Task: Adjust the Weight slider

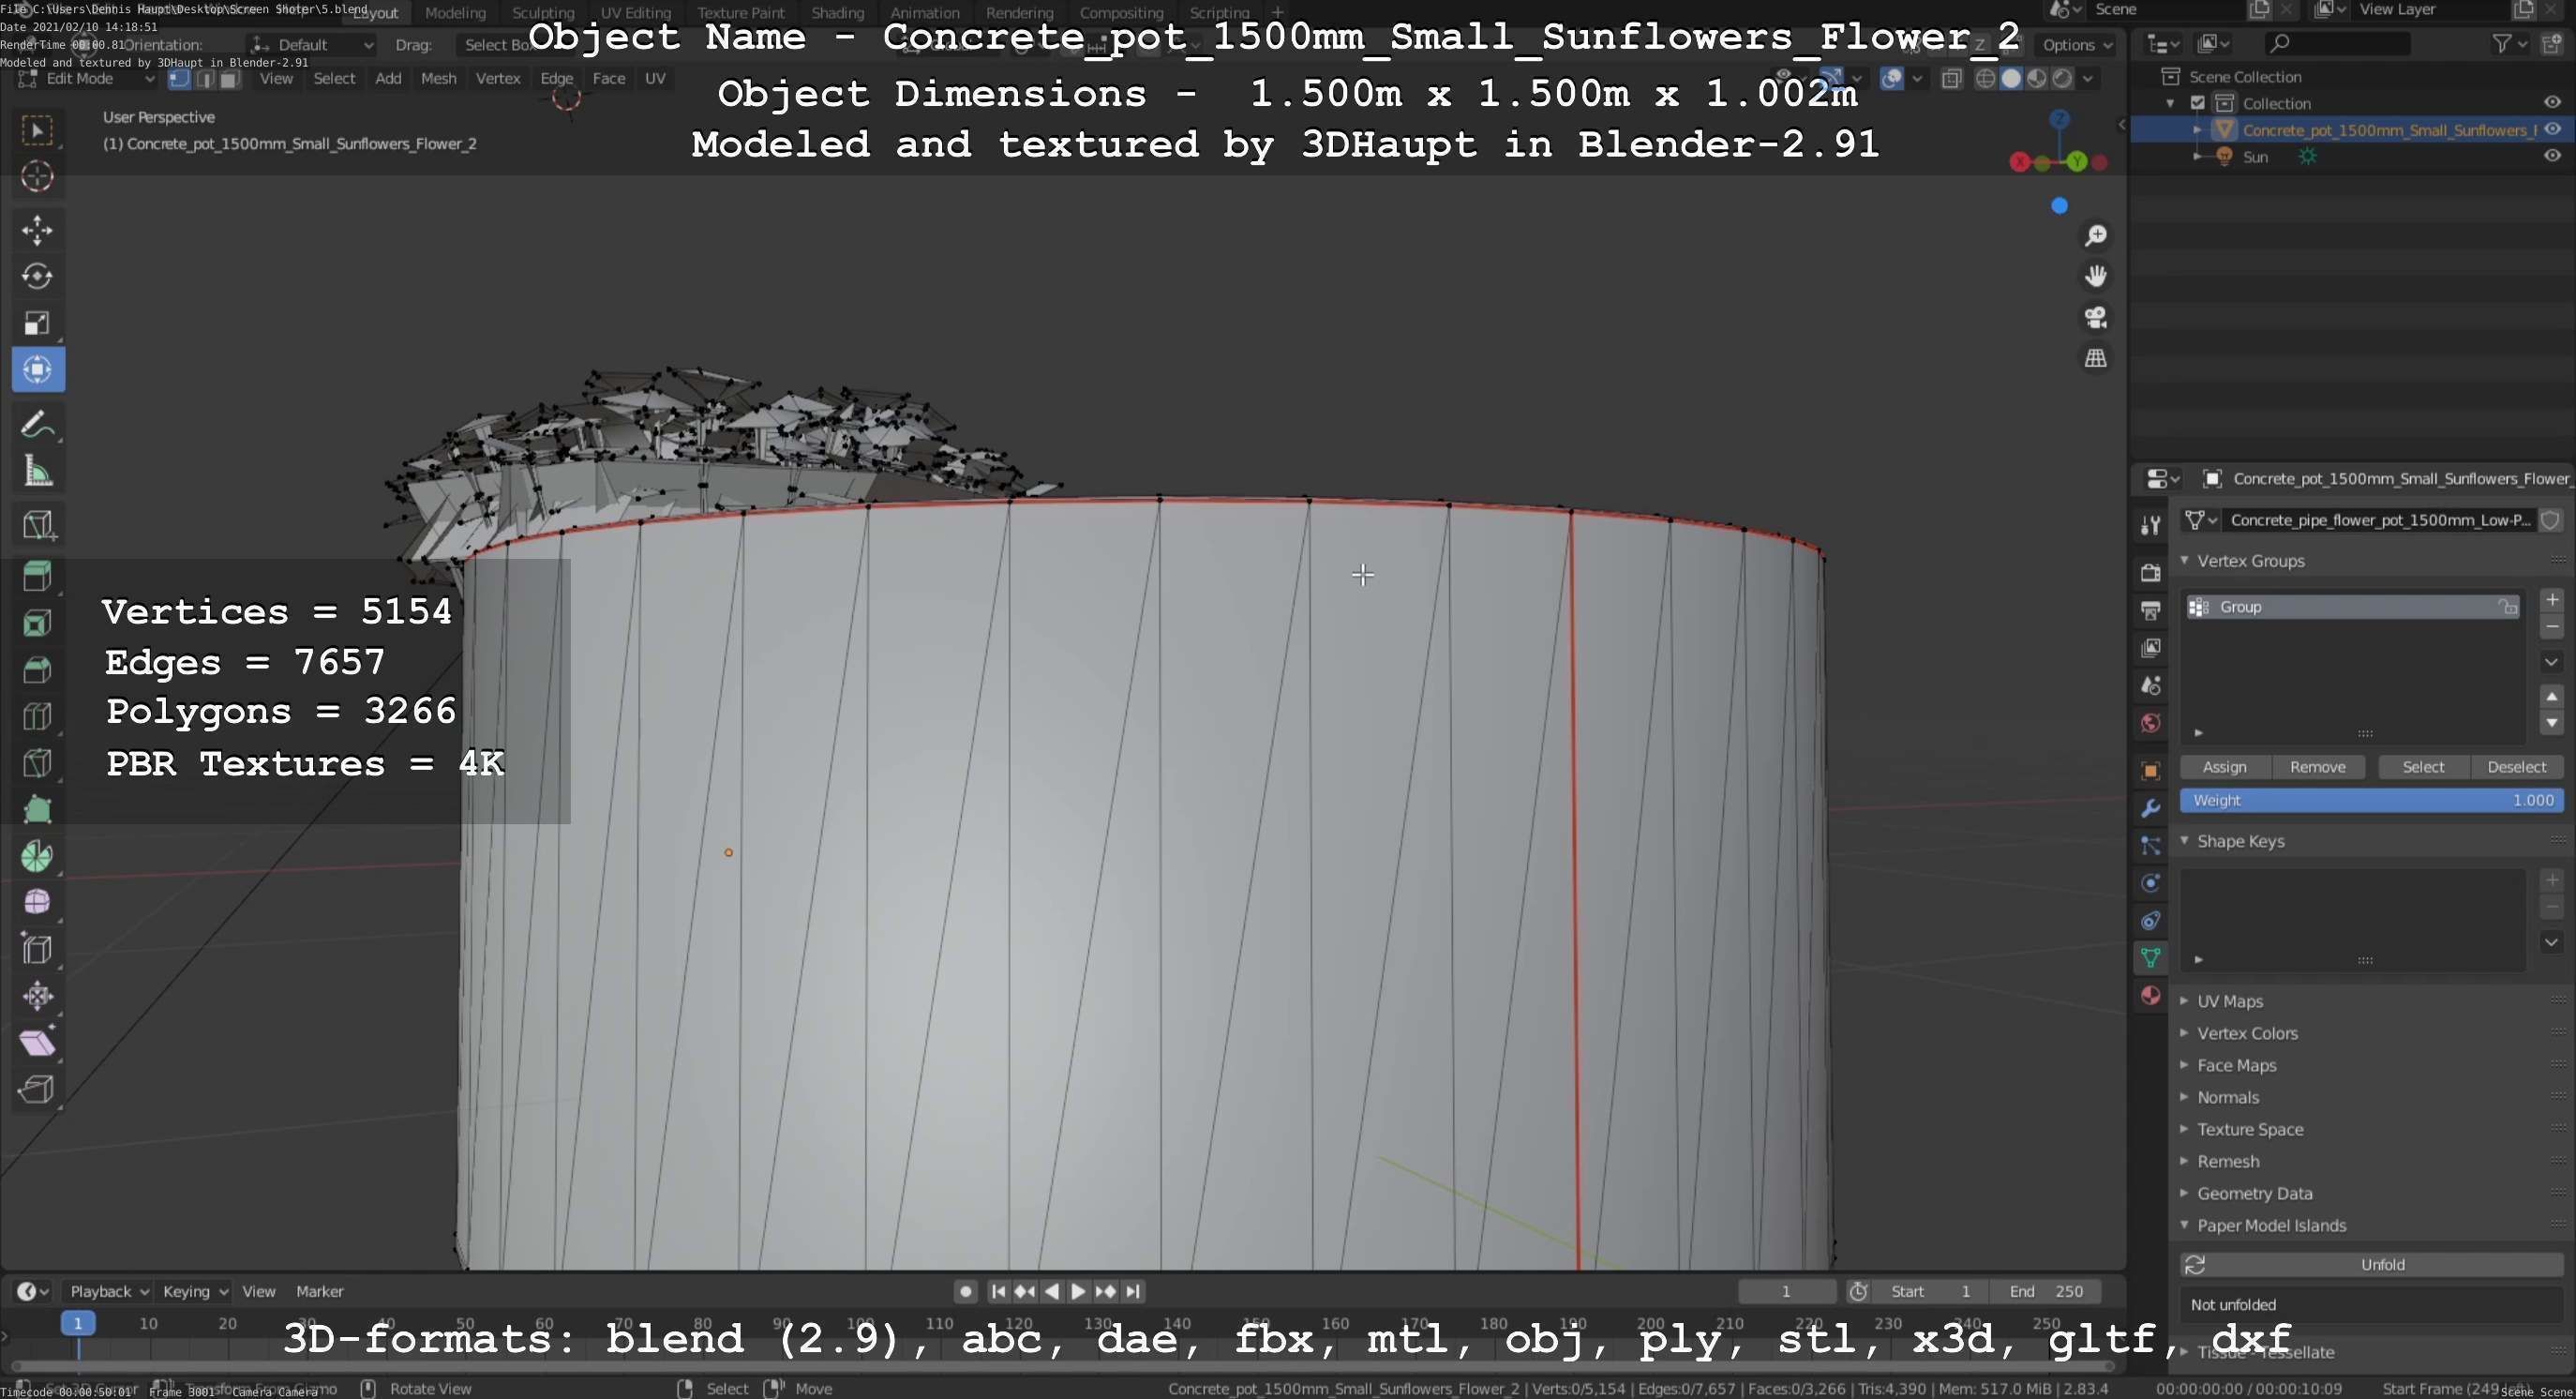Action: click(2371, 800)
